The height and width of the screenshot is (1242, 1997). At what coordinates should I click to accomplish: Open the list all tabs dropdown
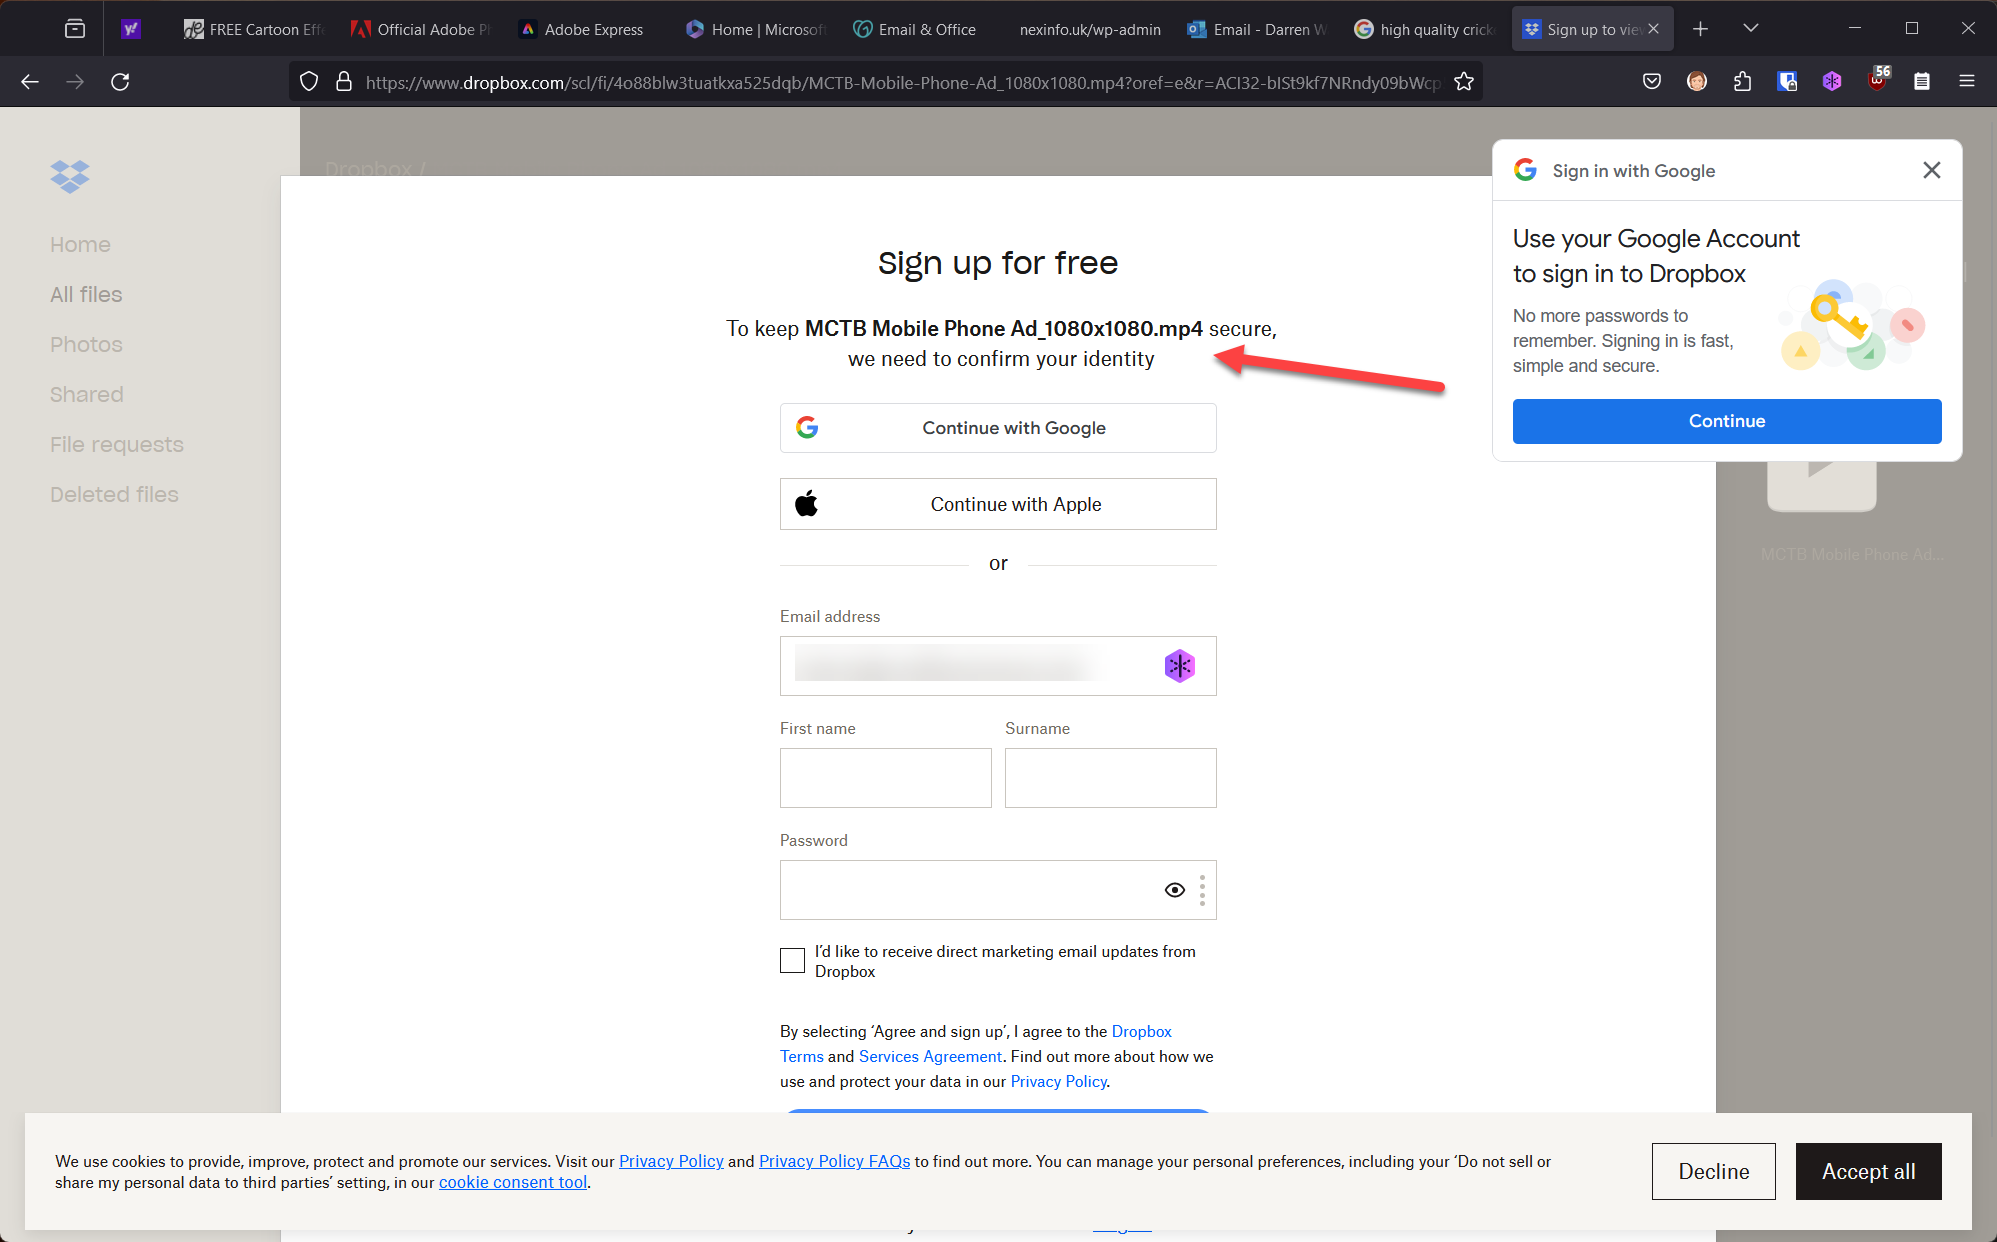coord(1750,29)
